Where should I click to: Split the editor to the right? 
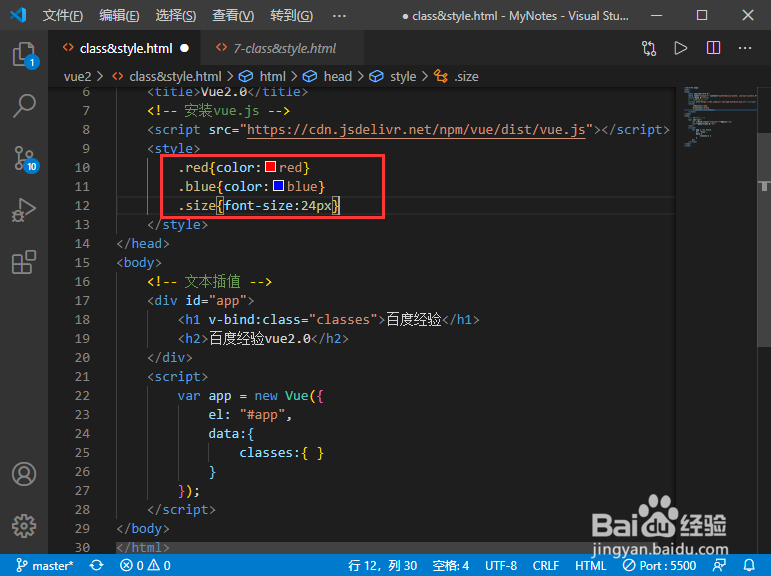(713, 48)
